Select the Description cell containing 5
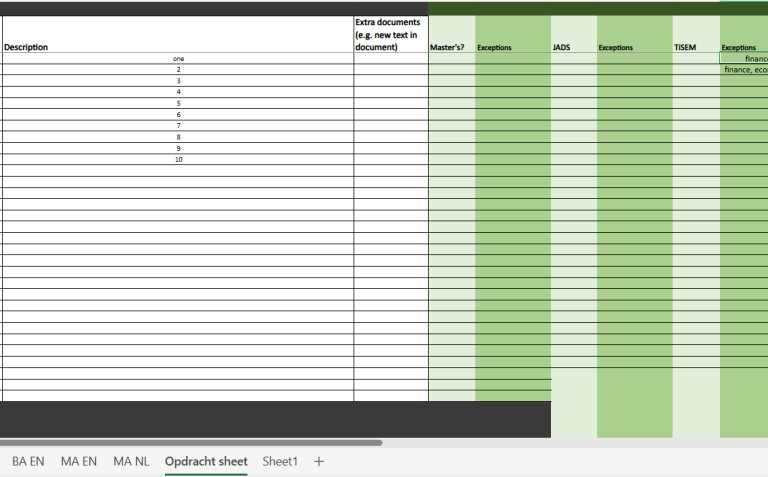768x477 pixels. click(178, 103)
